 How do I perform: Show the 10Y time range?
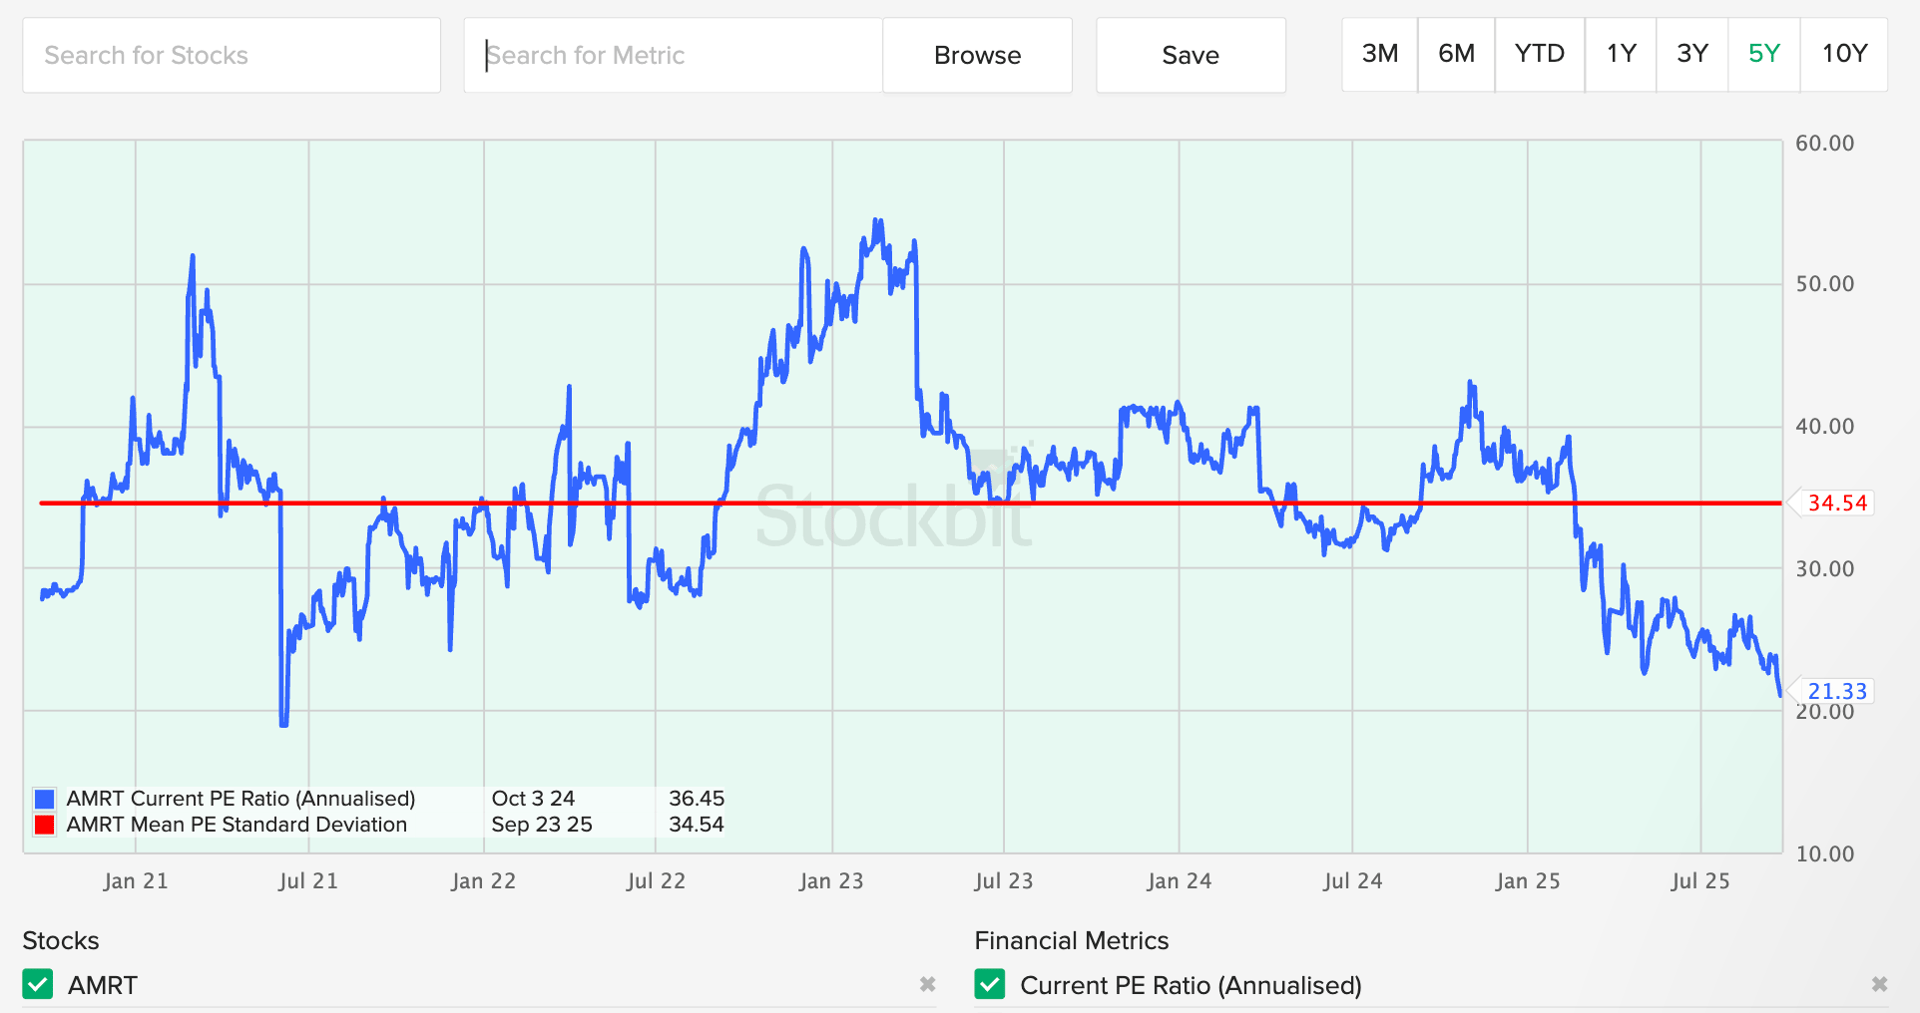tap(1844, 54)
